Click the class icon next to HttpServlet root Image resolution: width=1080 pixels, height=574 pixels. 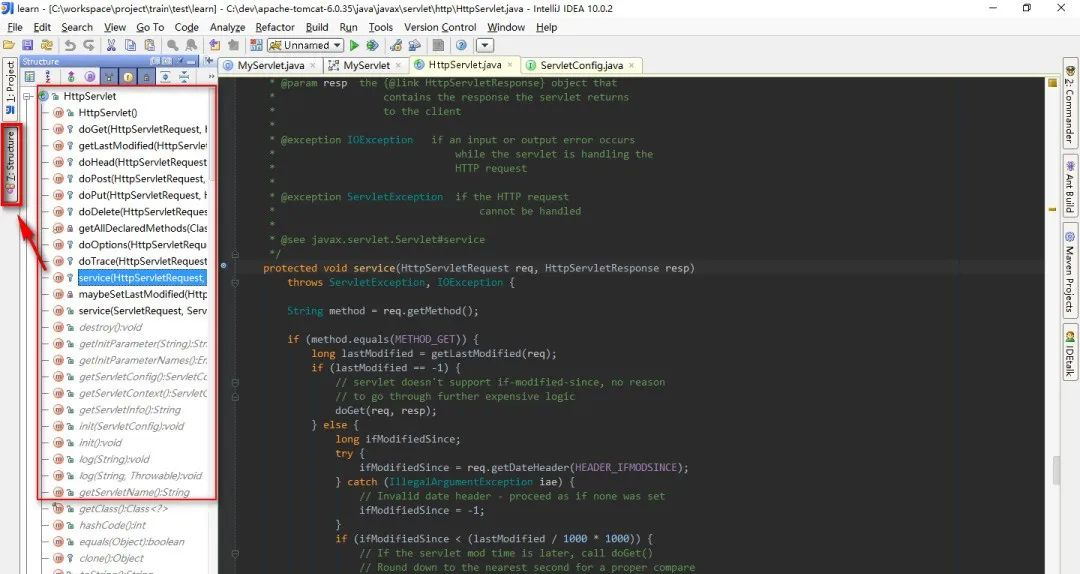(44, 96)
